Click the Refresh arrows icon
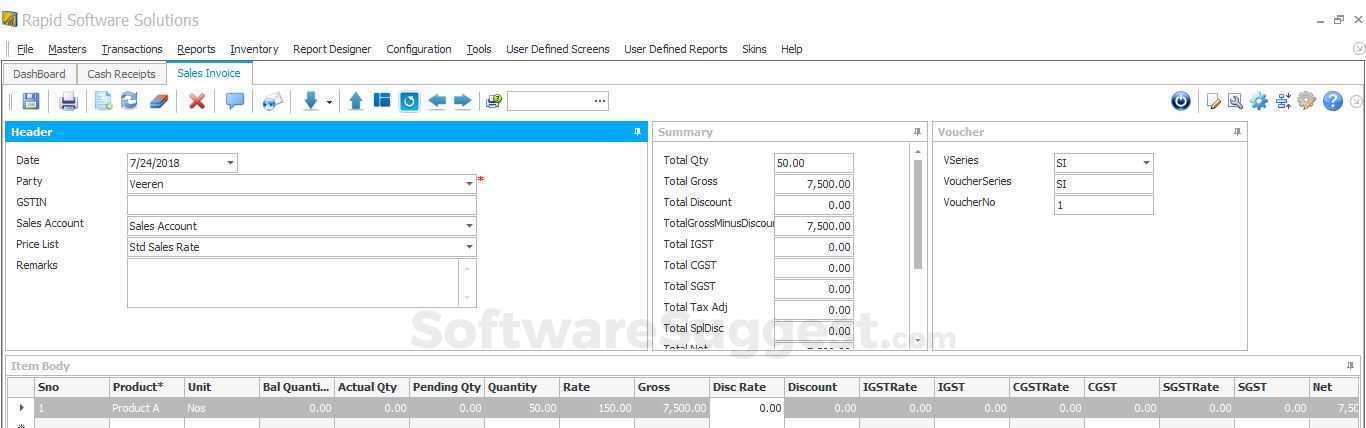1366x428 pixels. pos(129,101)
